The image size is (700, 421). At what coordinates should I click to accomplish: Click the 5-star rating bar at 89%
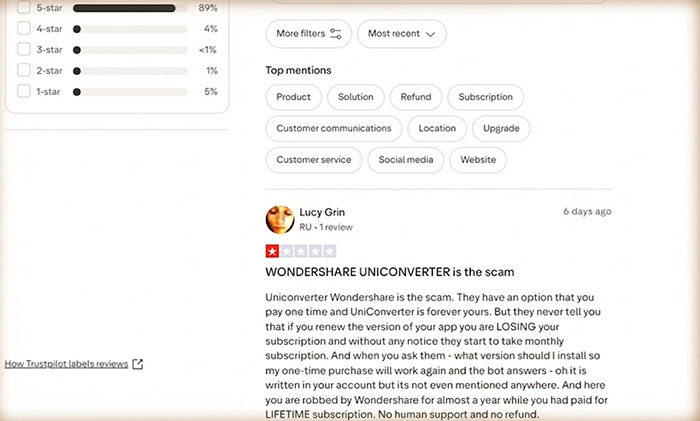click(x=130, y=8)
